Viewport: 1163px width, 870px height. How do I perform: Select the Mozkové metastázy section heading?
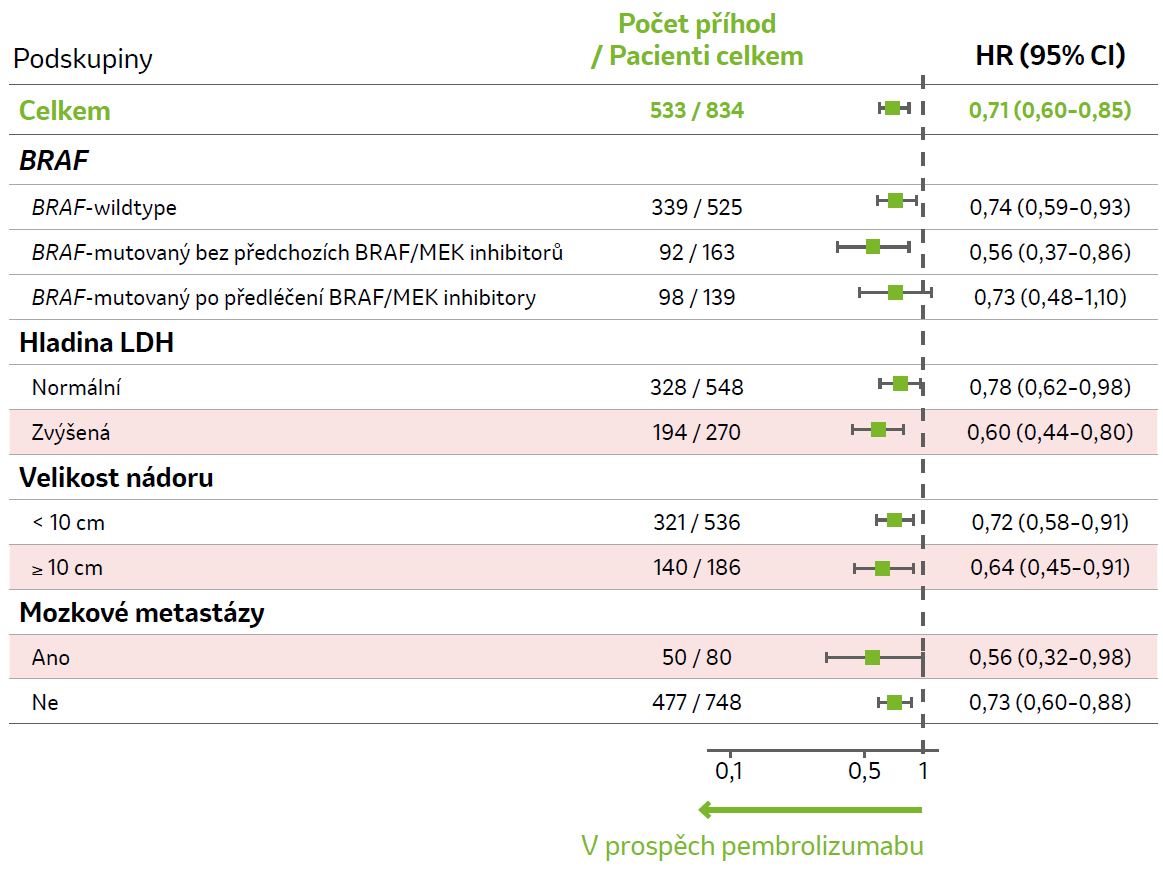click(x=142, y=612)
